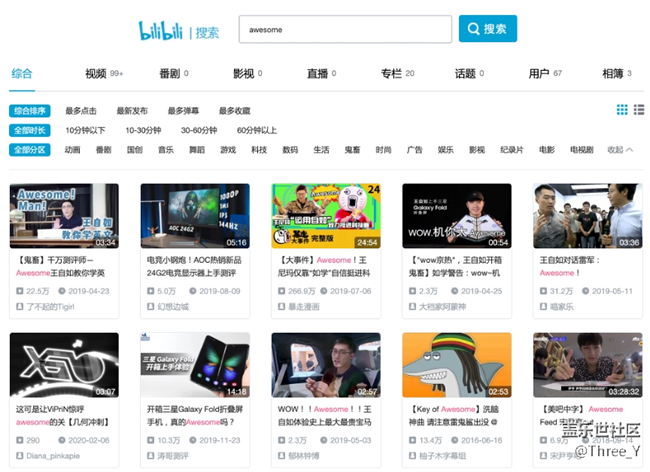
Task: Click uploader icon beside 暴走漫画
Action: point(279,307)
